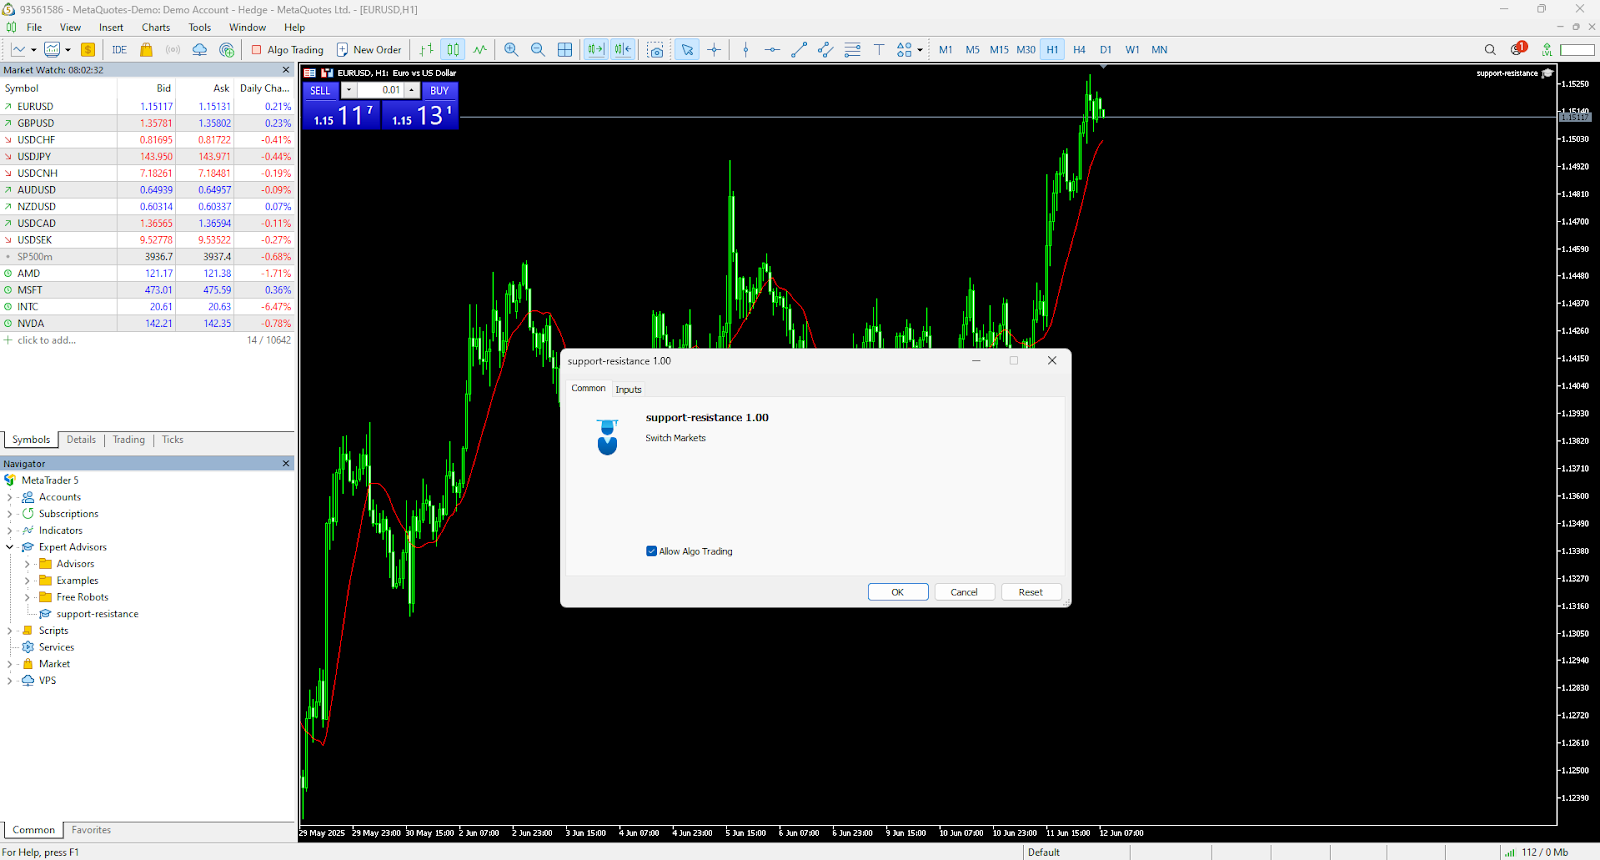The height and width of the screenshot is (860, 1600).
Task: Uncheck Allow Algo Trading checkbox
Action: [652, 551]
